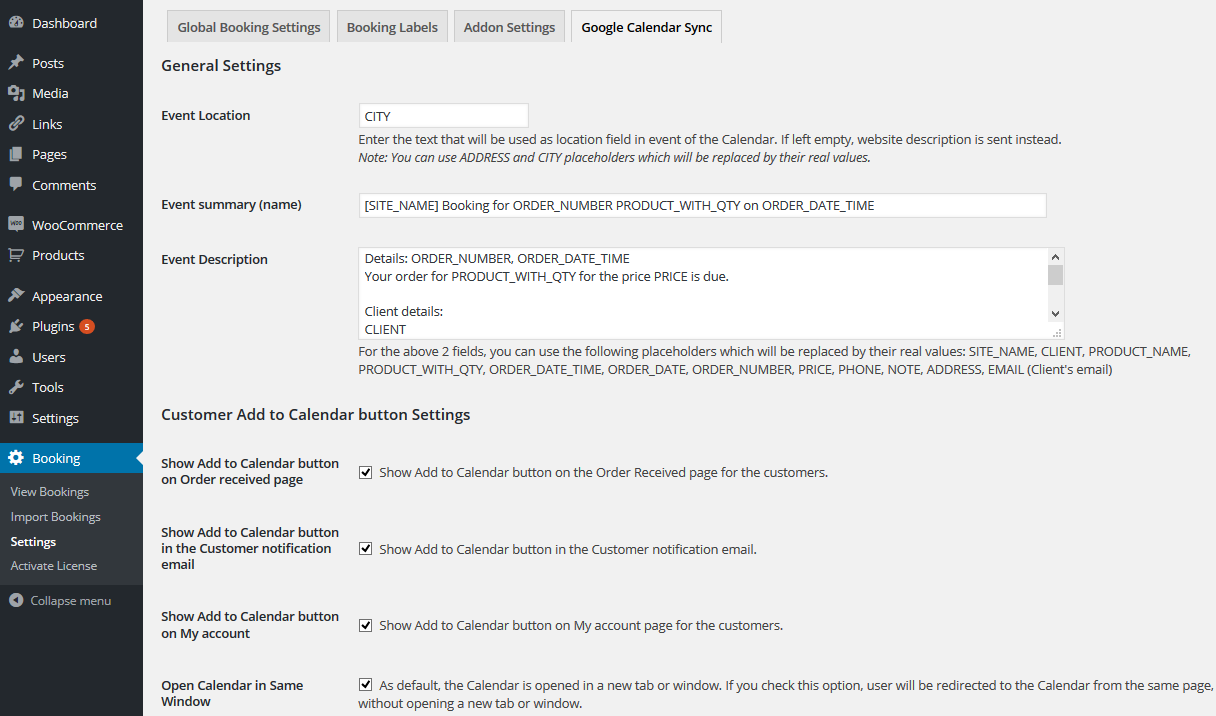Open the Addon Settings tab
Screen dimensions: 1216x716
point(509,27)
